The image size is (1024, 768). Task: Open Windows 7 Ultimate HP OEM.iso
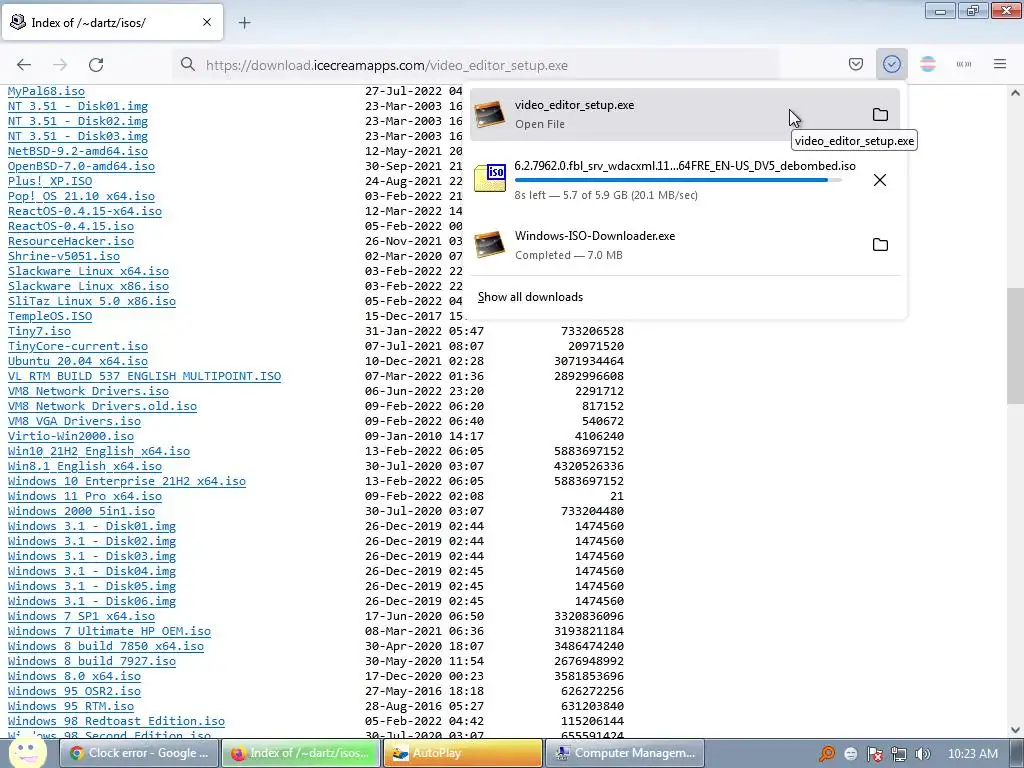click(x=109, y=632)
